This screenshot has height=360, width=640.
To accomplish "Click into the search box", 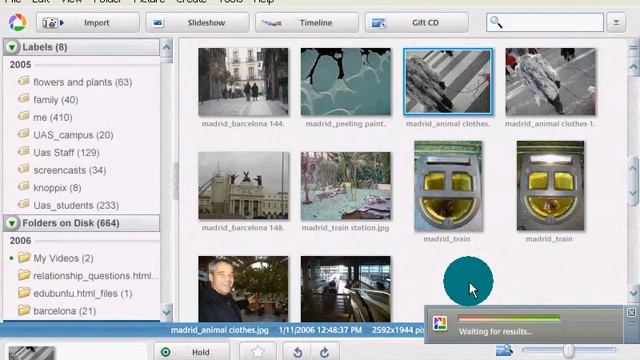I will point(545,22).
